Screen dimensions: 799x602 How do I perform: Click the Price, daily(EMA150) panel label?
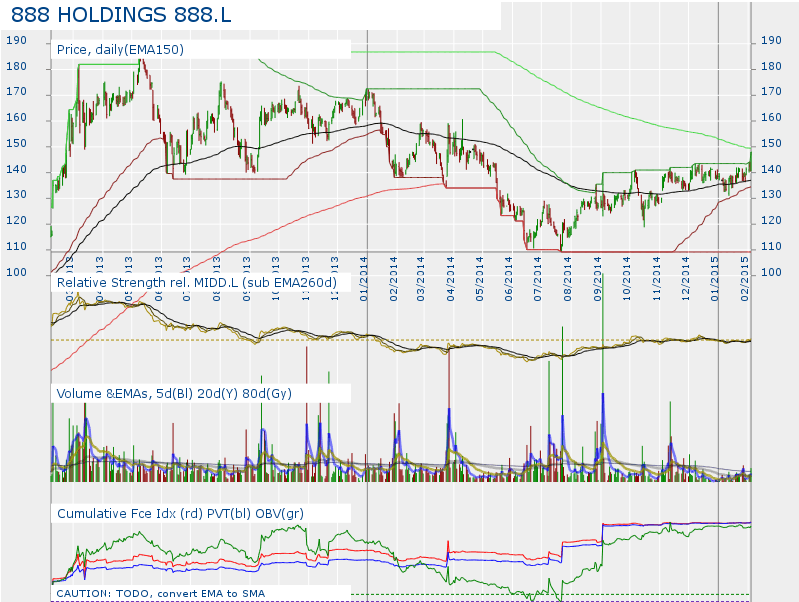tap(120, 49)
